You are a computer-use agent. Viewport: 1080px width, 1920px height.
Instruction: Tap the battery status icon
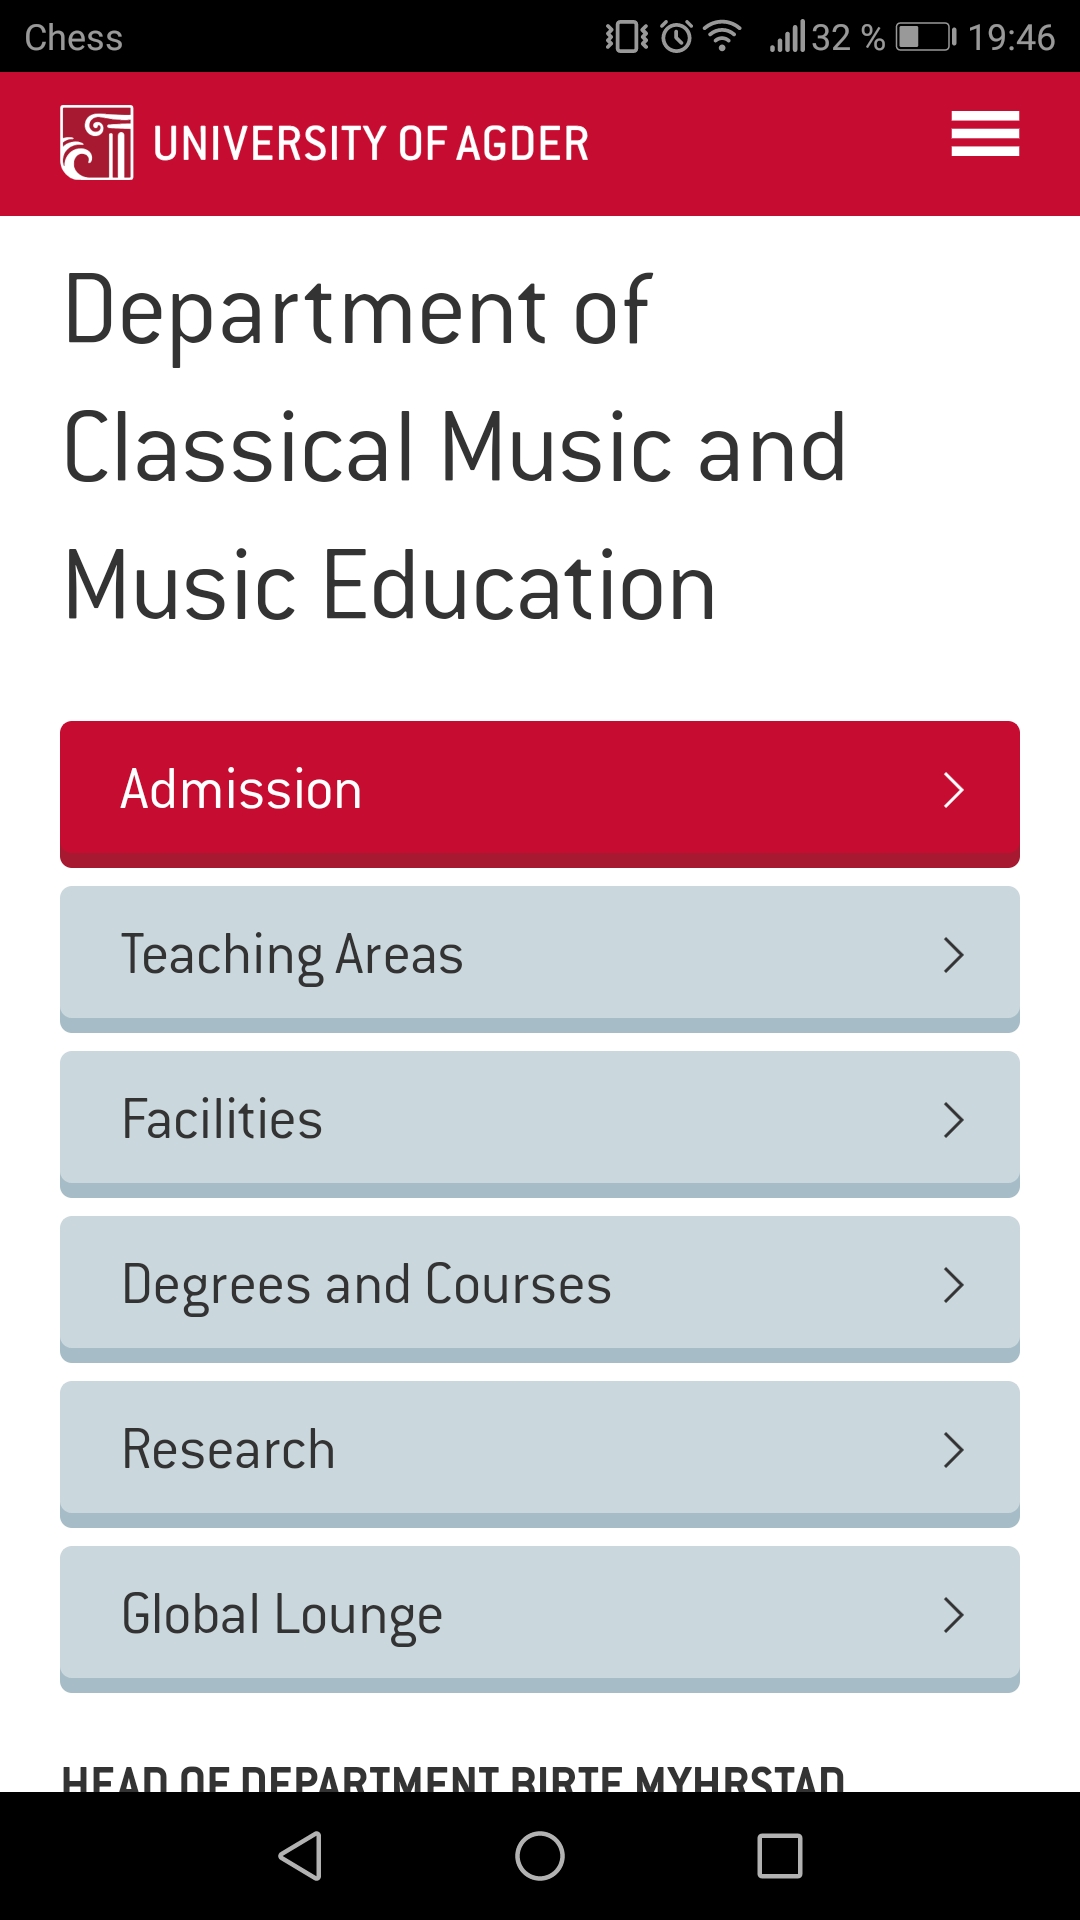925,38
